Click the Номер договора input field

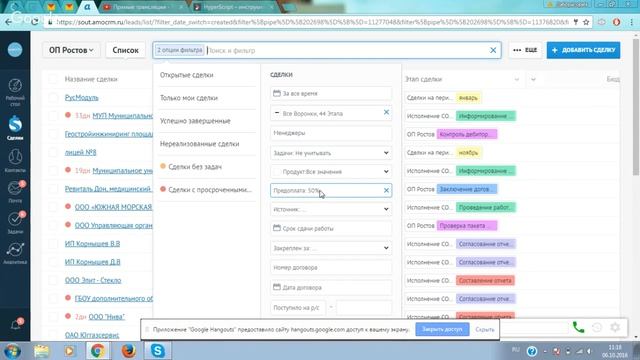pyautogui.click(x=331, y=268)
